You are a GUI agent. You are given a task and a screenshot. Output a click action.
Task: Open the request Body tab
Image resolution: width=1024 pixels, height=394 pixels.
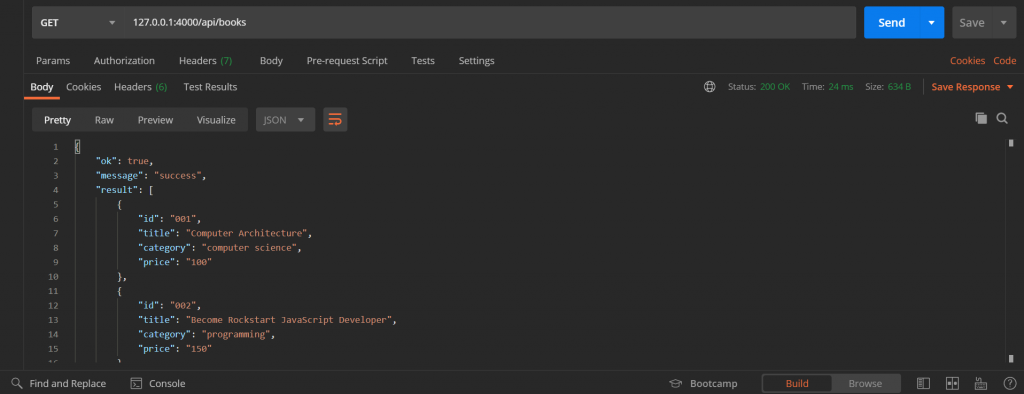click(271, 60)
